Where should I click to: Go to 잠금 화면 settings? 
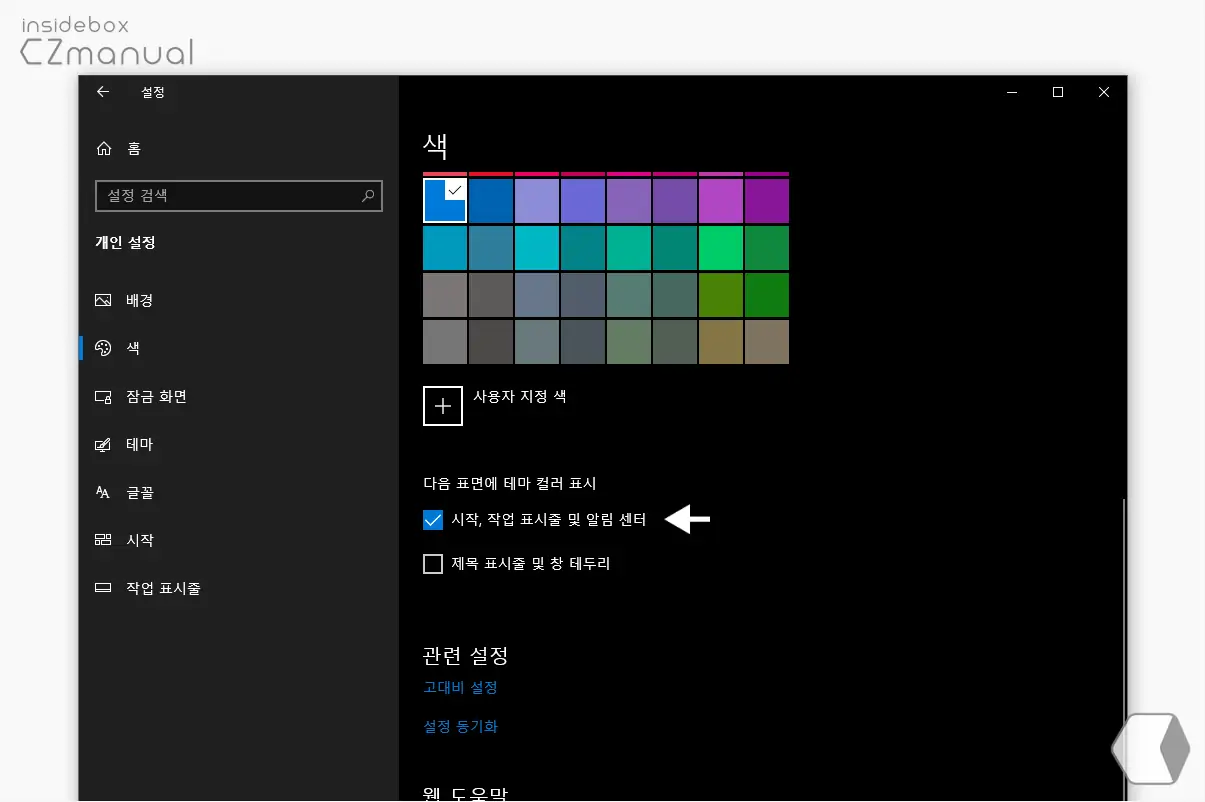pyautogui.click(x=238, y=397)
